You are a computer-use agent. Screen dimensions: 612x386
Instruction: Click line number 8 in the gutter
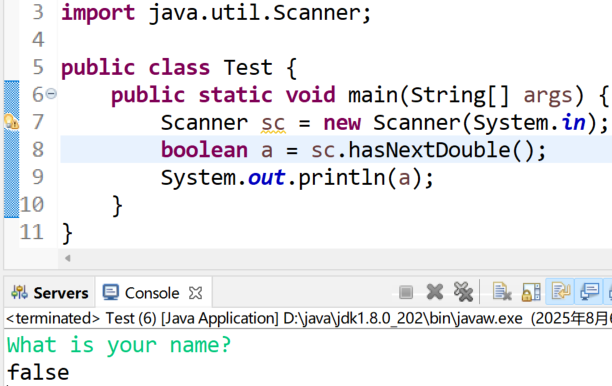click(38, 150)
